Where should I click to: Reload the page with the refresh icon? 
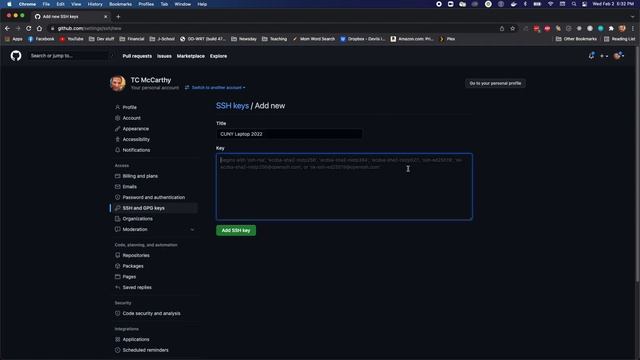pos(29,28)
